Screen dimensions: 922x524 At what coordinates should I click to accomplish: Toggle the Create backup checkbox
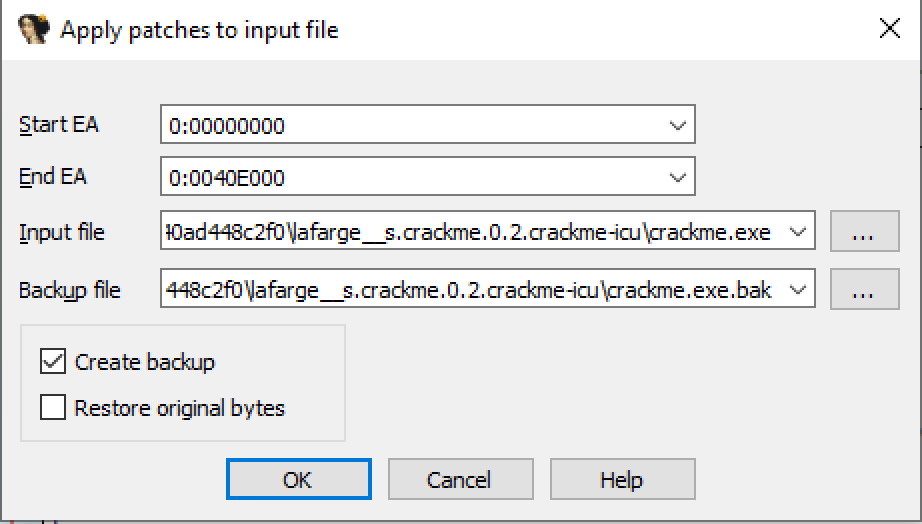click(51, 361)
